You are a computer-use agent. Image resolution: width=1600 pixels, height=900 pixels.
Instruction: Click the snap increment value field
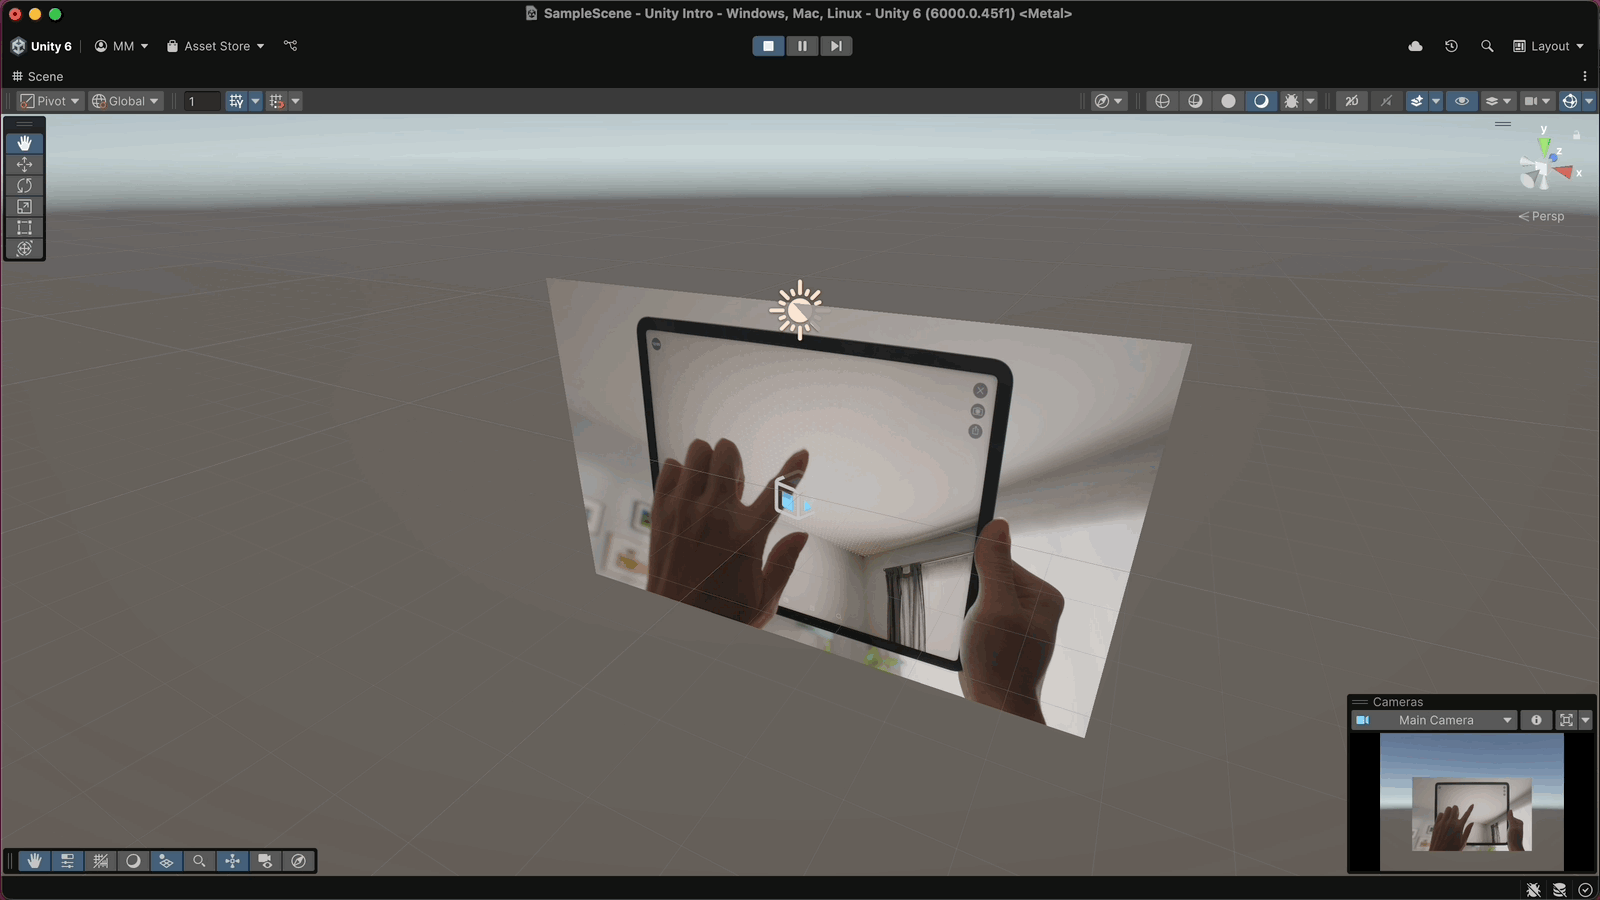[201, 101]
